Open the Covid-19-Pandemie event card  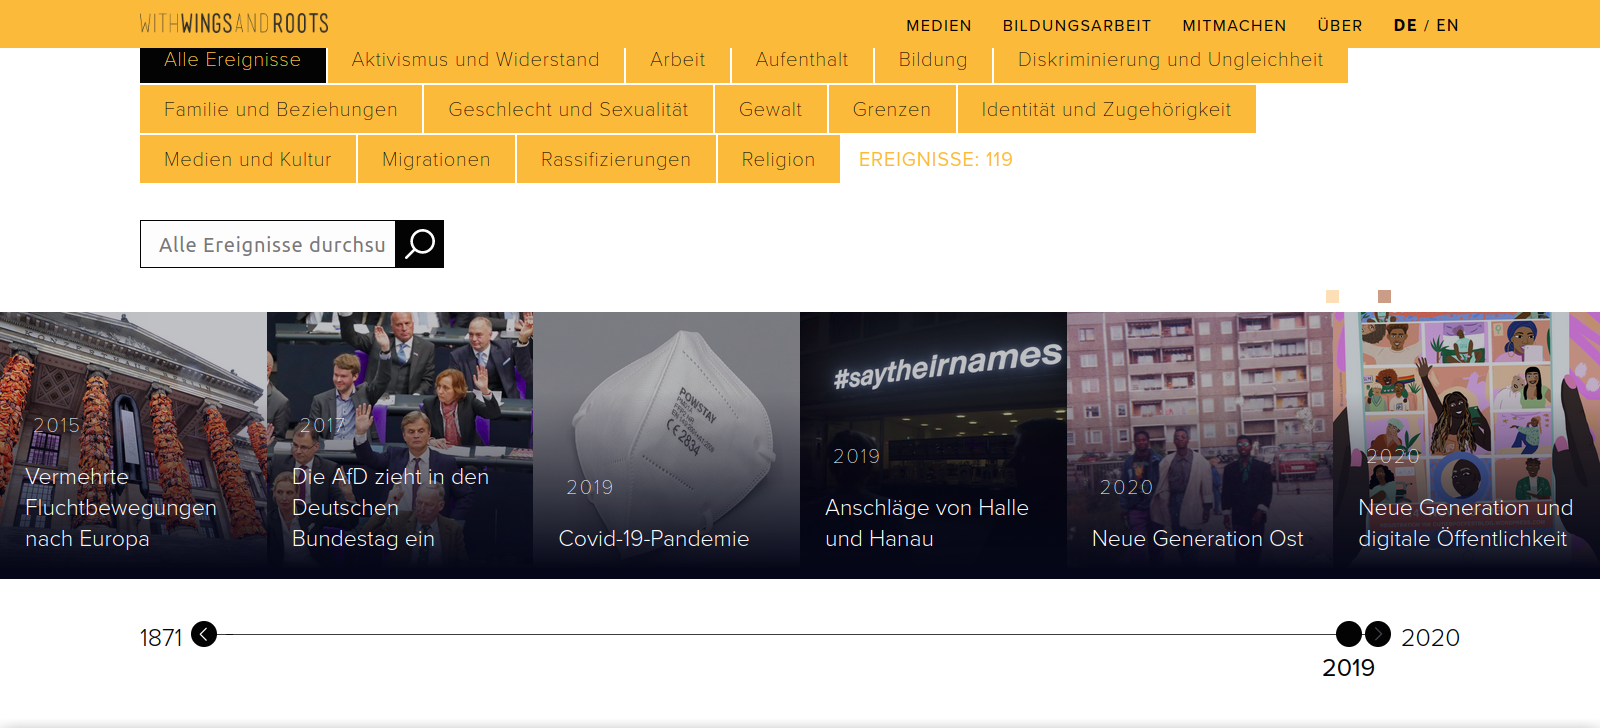point(667,445)
